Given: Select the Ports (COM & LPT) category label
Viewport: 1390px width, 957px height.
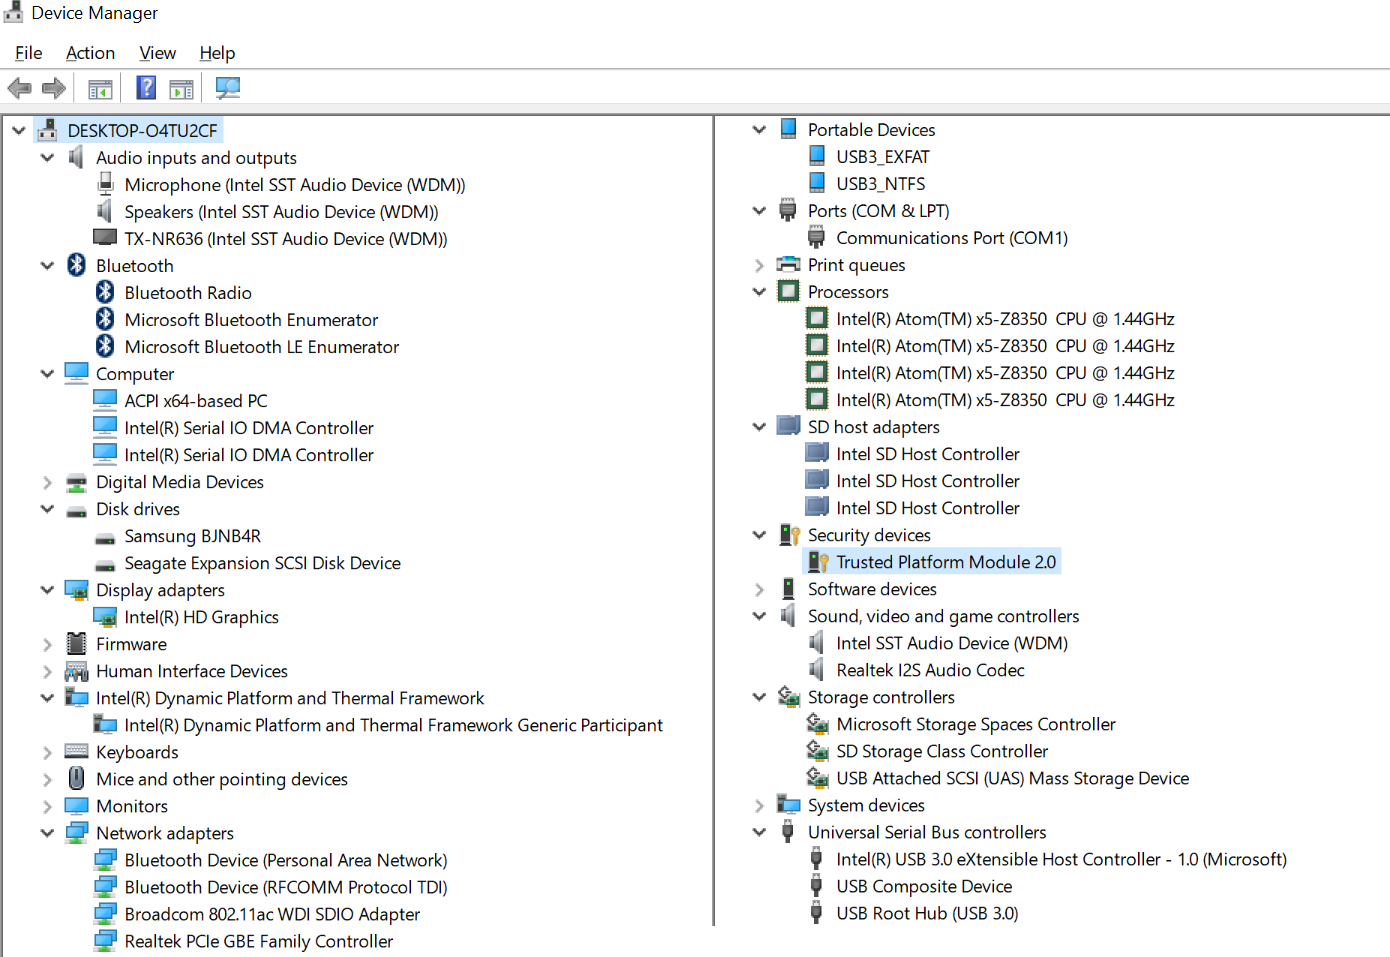Looking at the screenshot, I should pos(878,211).
